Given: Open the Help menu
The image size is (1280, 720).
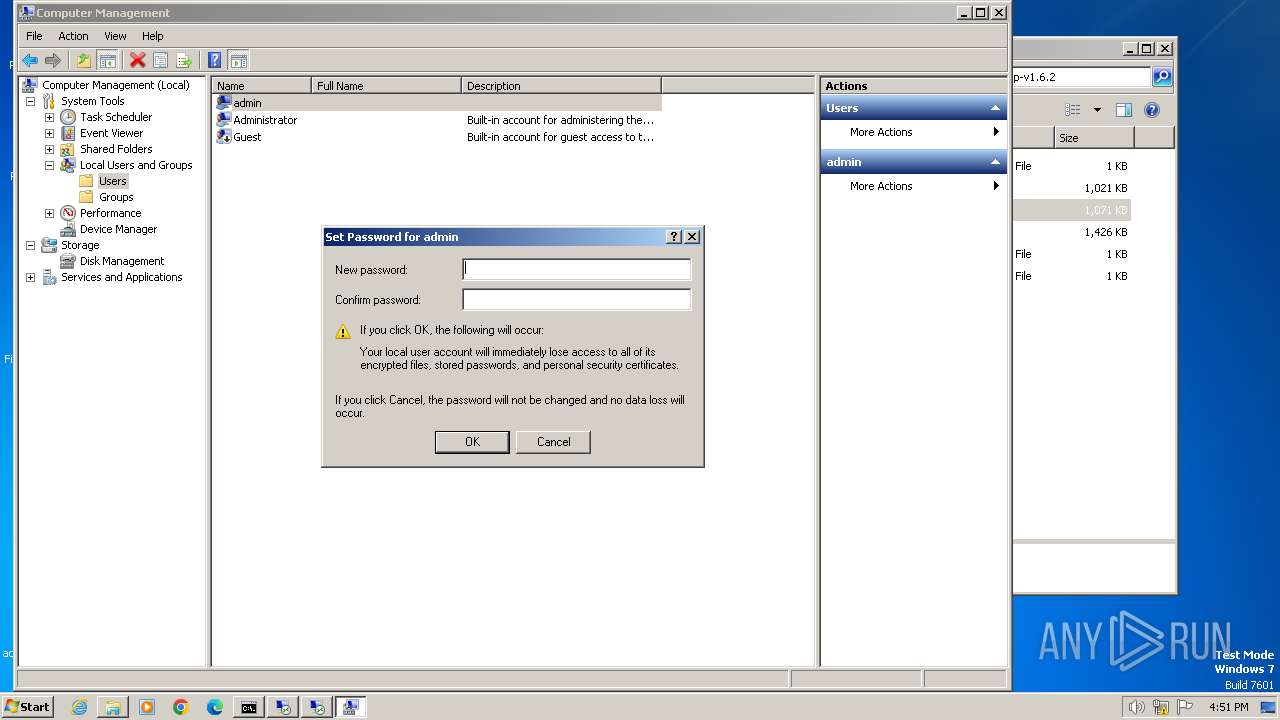Looking at the screenshot, I should point(153,36).
